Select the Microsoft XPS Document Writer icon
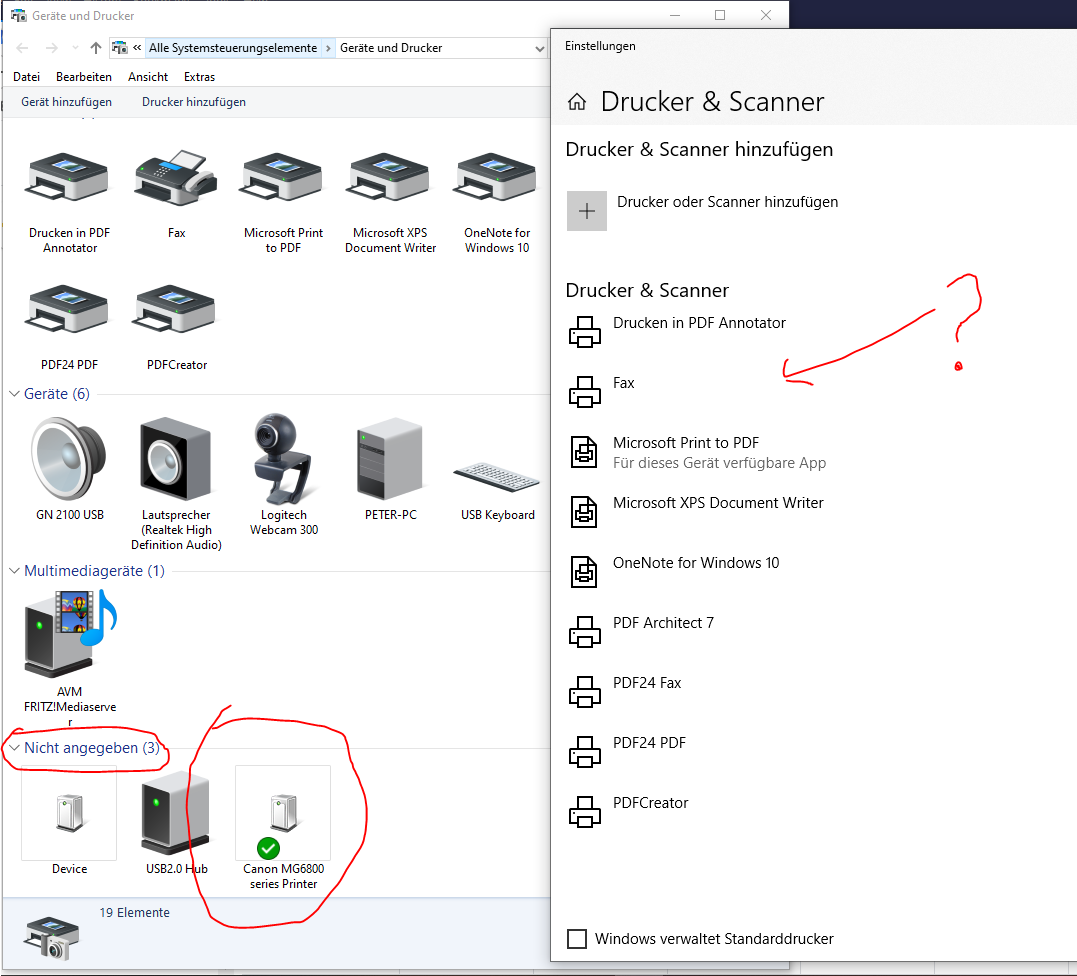The height and width of the screenshot is (976, 1077). pos(389,177)
